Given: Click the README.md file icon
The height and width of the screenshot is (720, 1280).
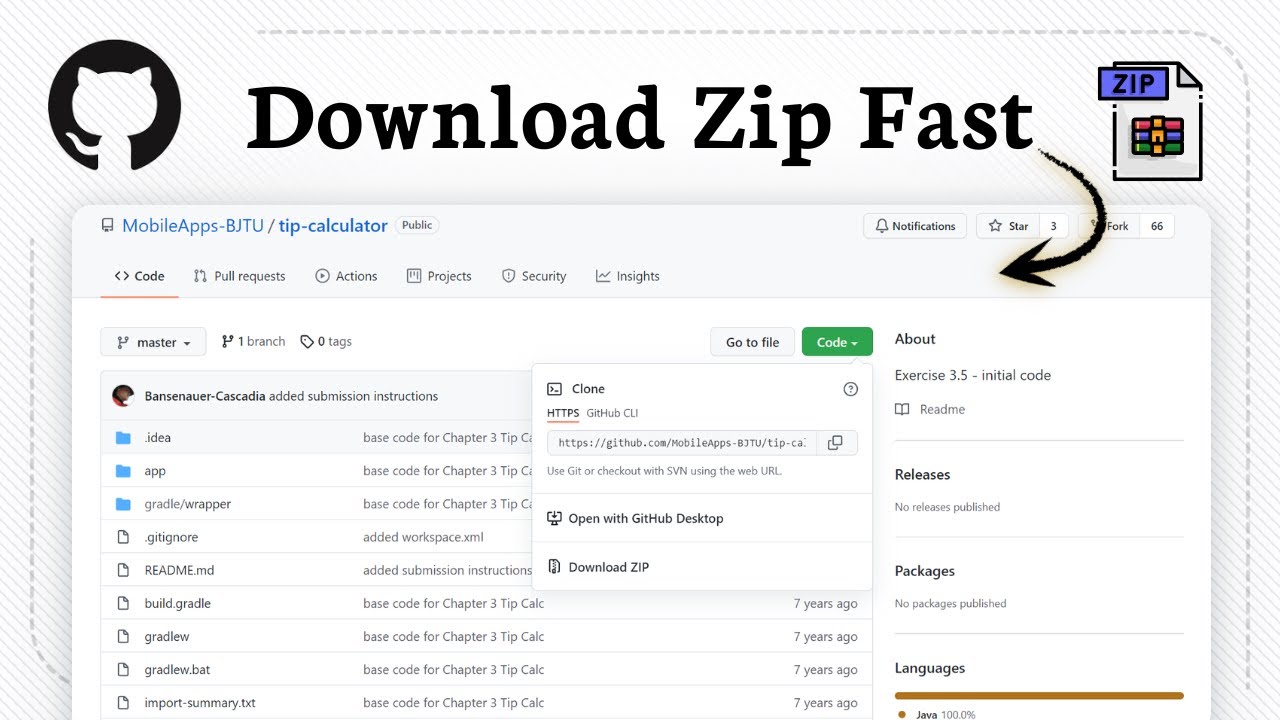Looking at the screenshot, I should click(124, 570).
